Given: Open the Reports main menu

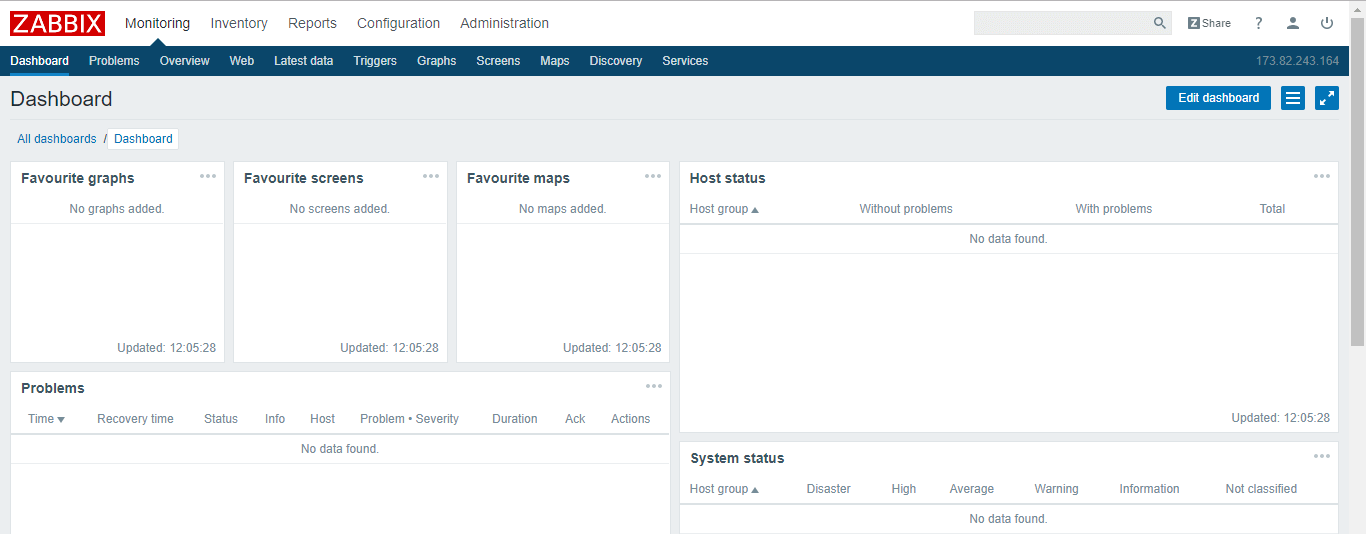Looking at the screenshot, I should click(x=312, y=23).
